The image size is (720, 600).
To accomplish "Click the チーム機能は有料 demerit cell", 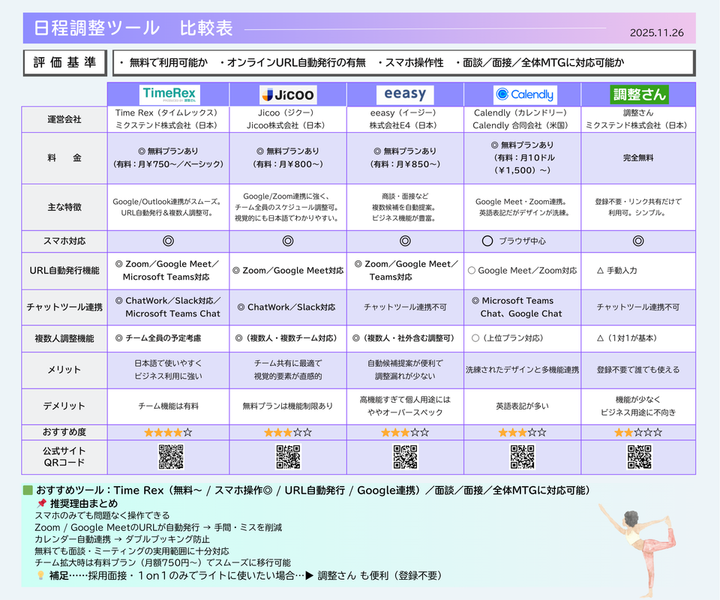I will tap(169, 406).
